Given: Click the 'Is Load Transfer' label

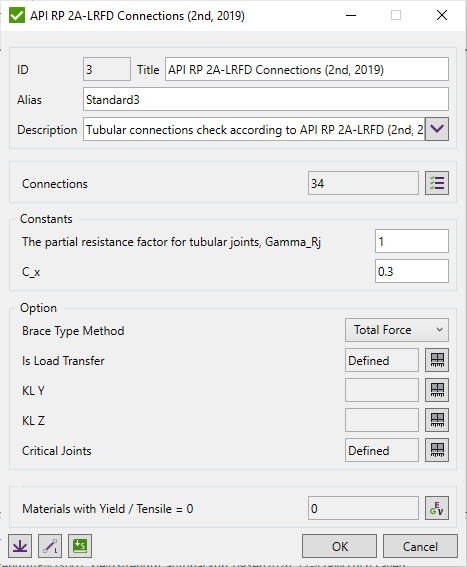Looking at the screenshot, I should (63, 361).
